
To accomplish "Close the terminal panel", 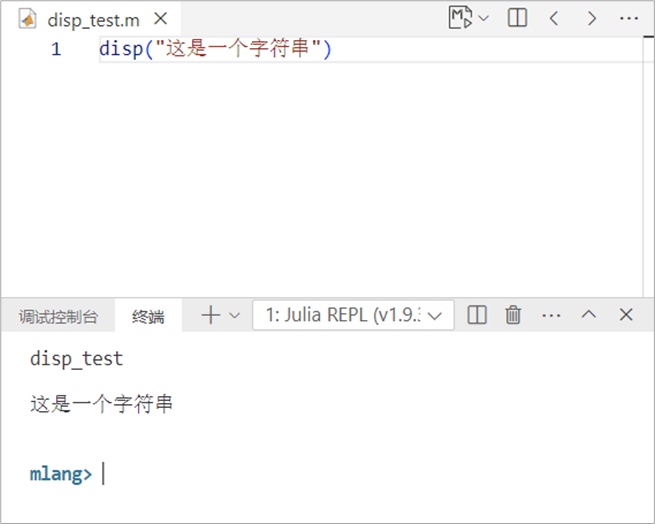I will tap(626, 315).
